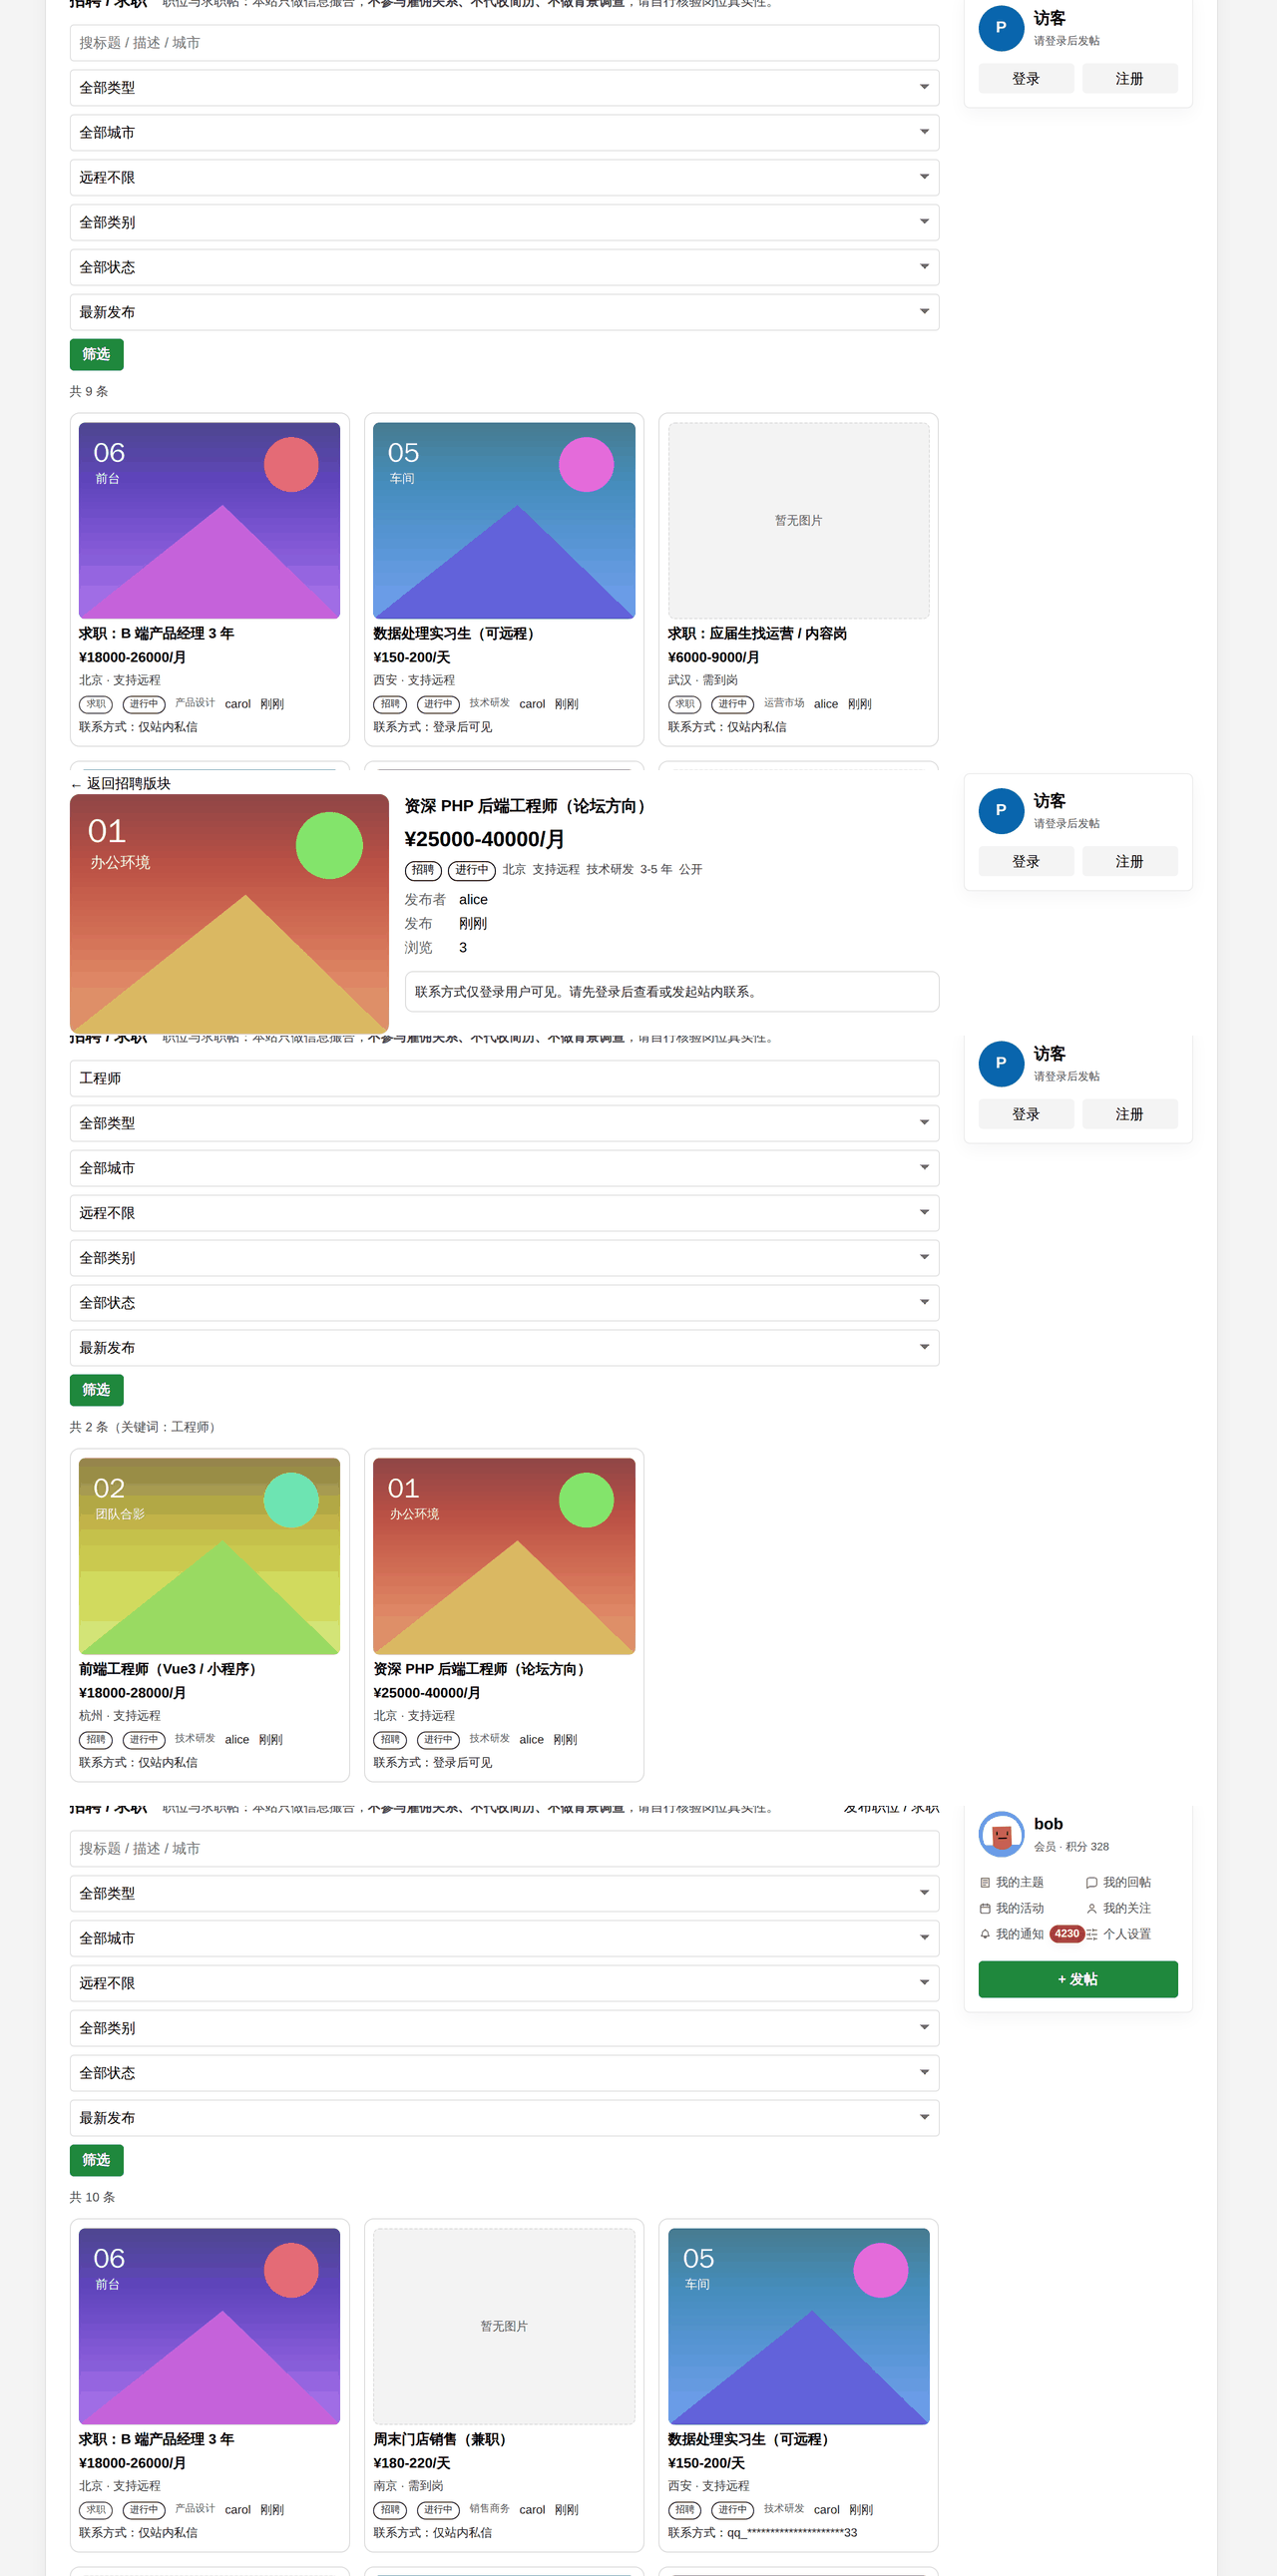
Task: Go back via 返回招聘版块 link
Action: point(121,783)
